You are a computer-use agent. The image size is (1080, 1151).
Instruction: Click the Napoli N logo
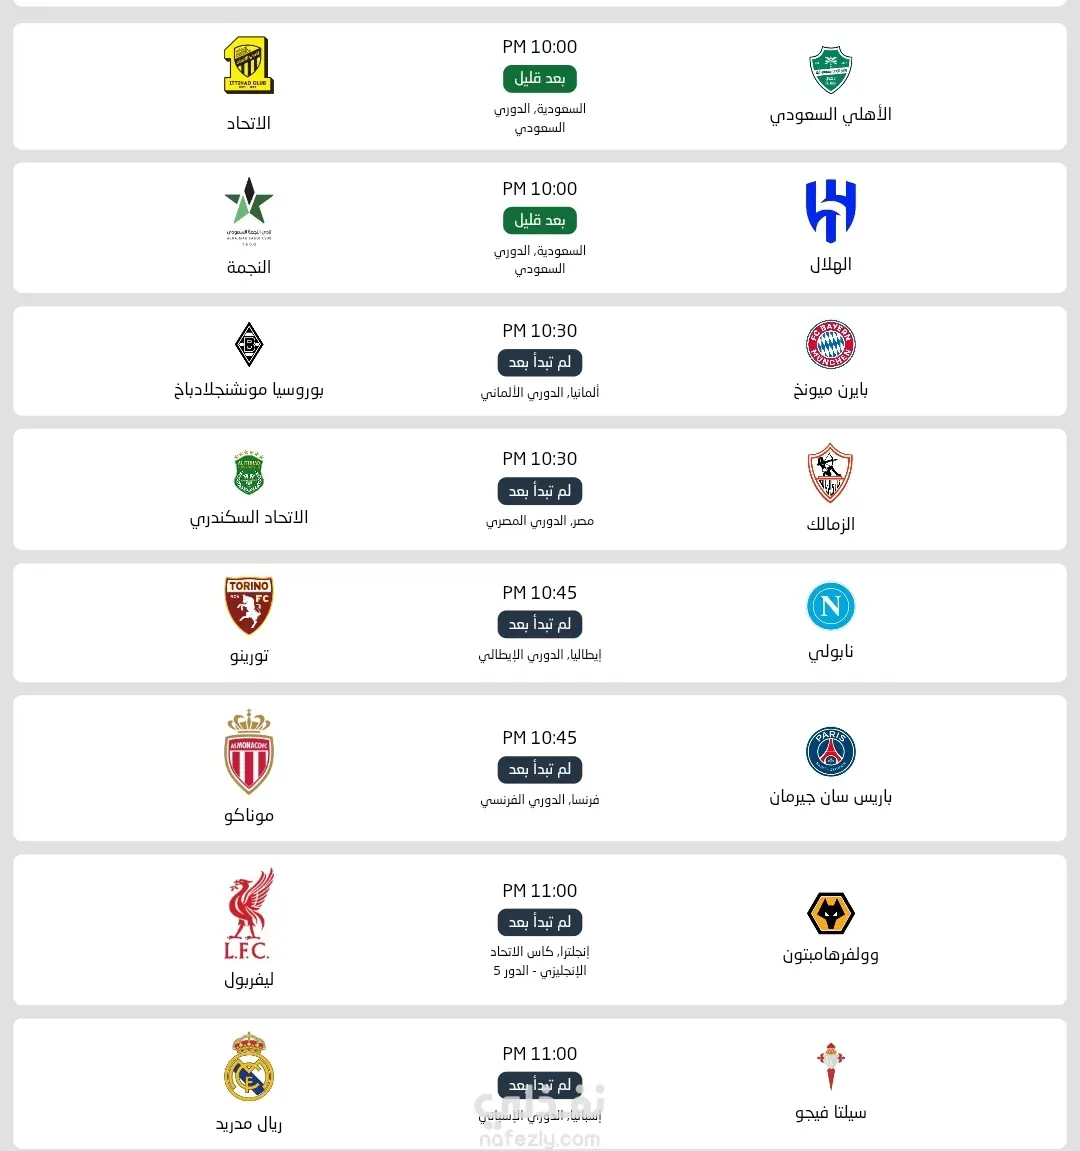pyautogui.click(x=831, y=606)
